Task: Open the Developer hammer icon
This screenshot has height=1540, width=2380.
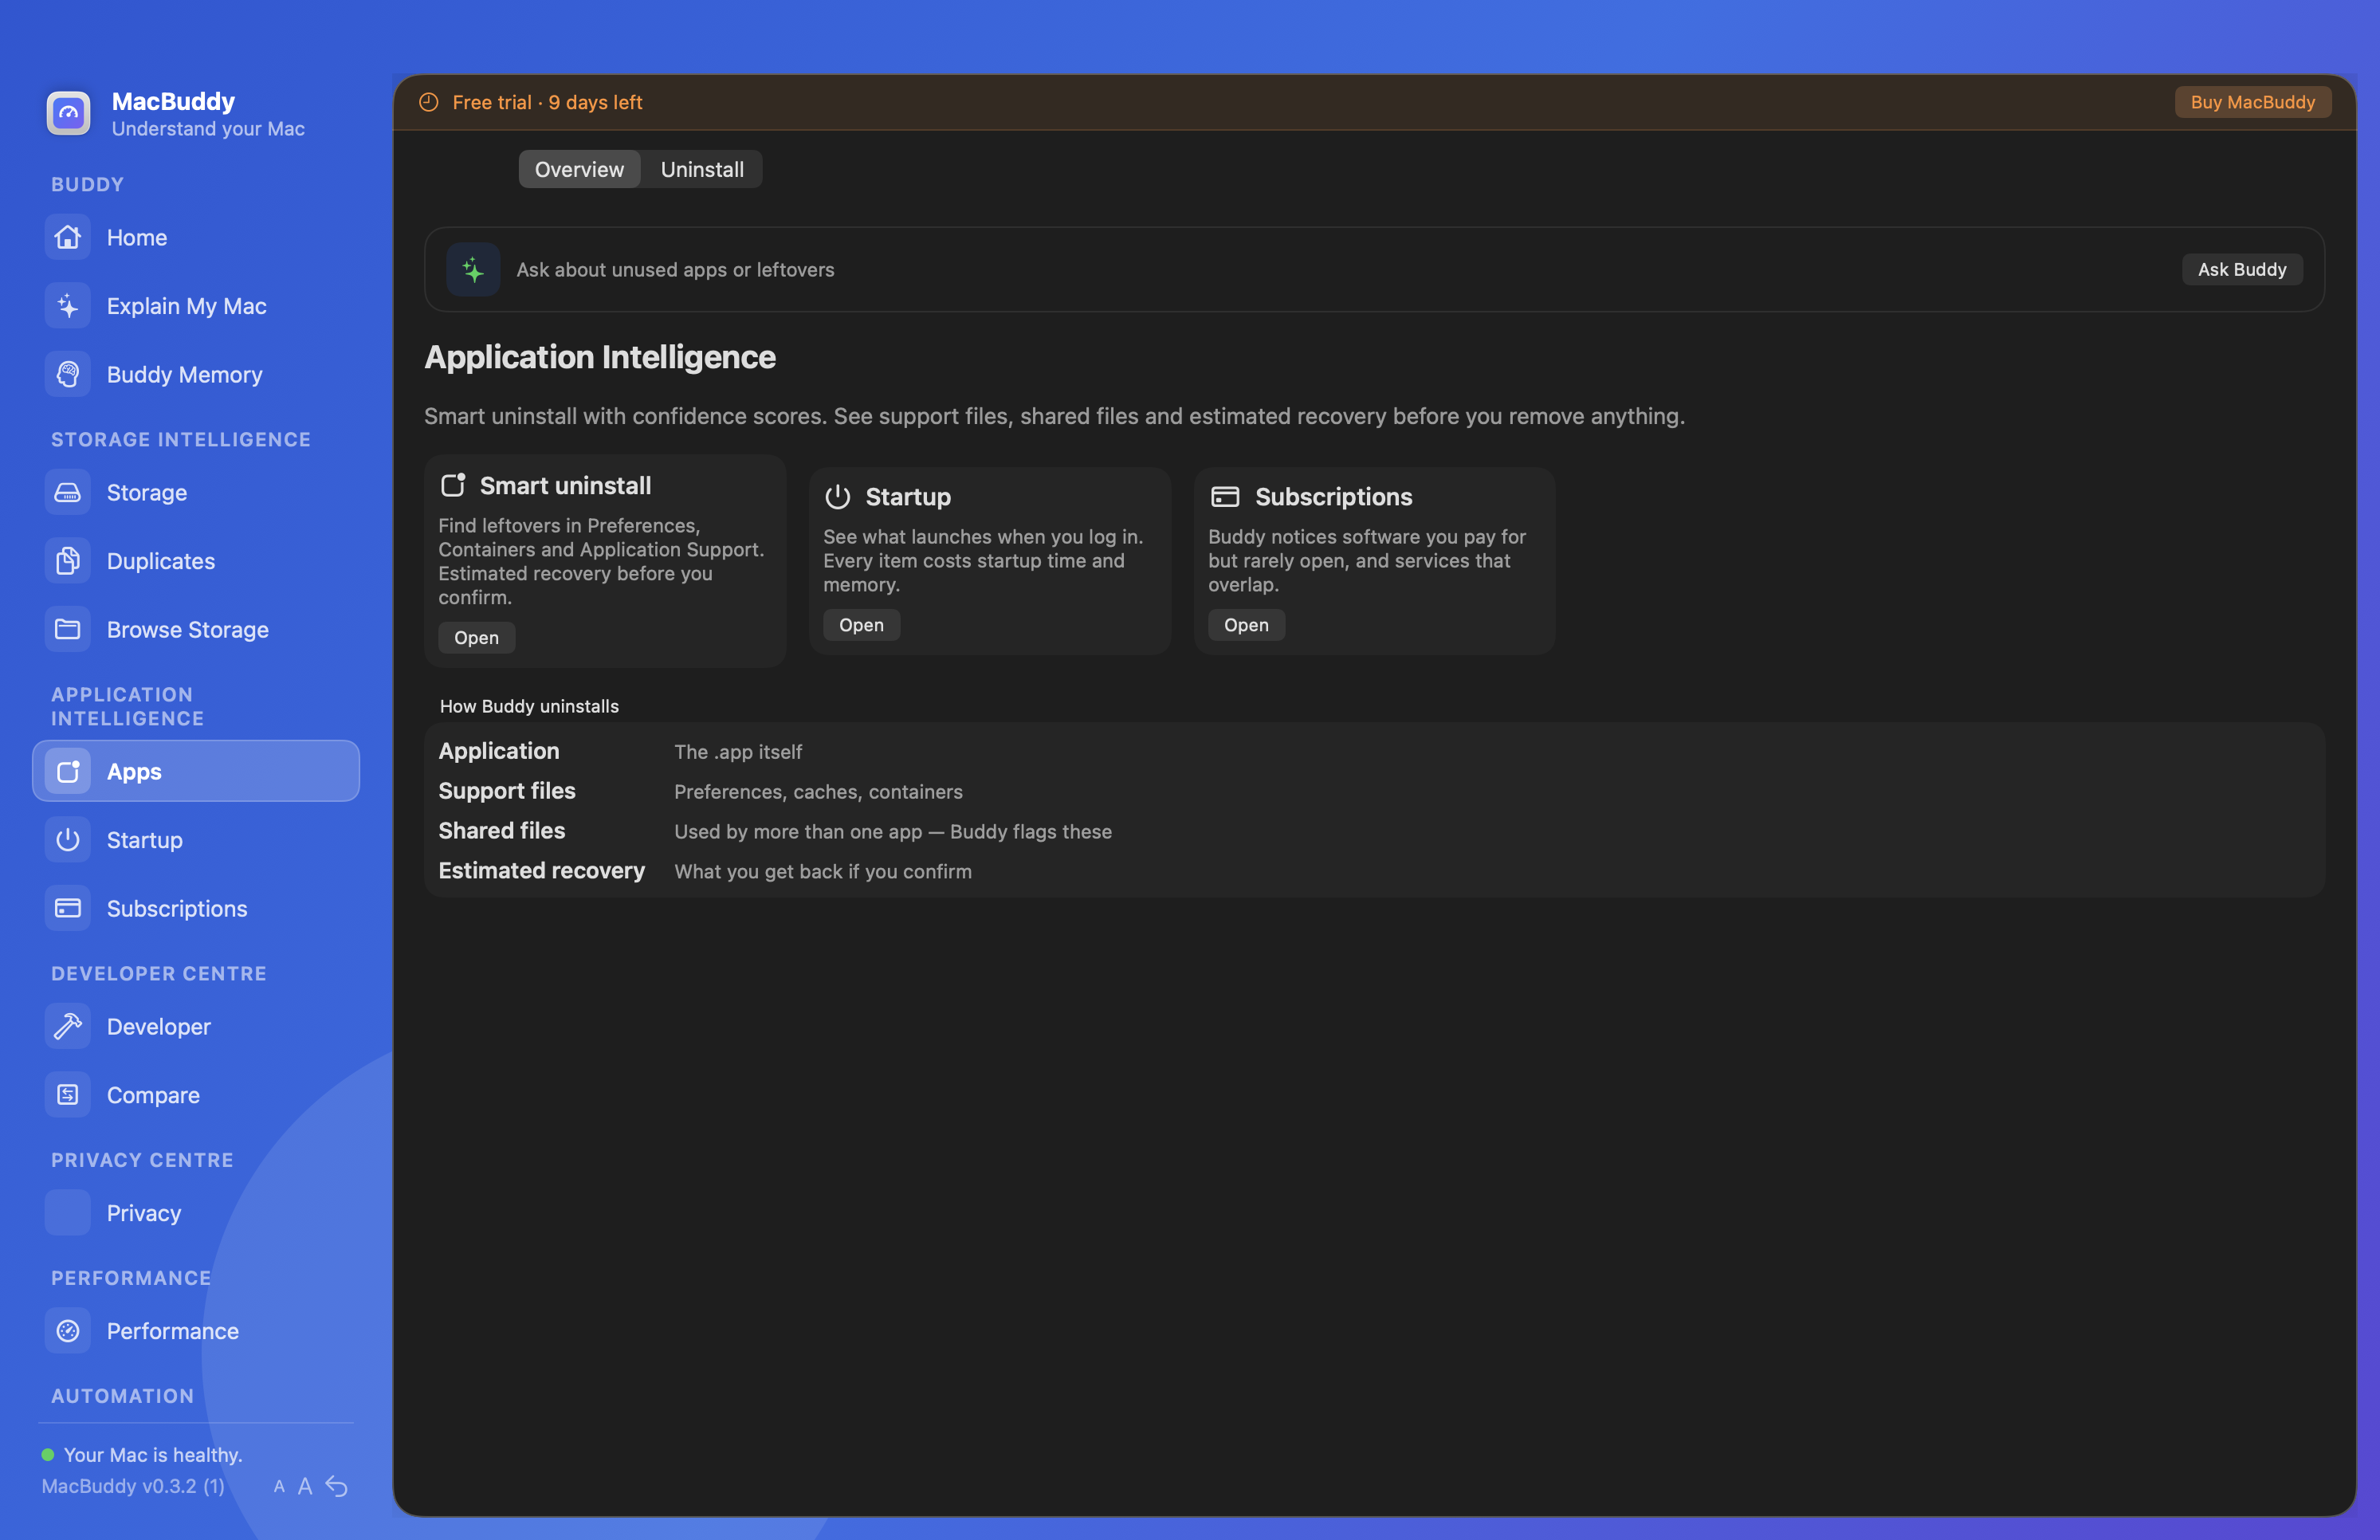Action: tap(68, 1026)
